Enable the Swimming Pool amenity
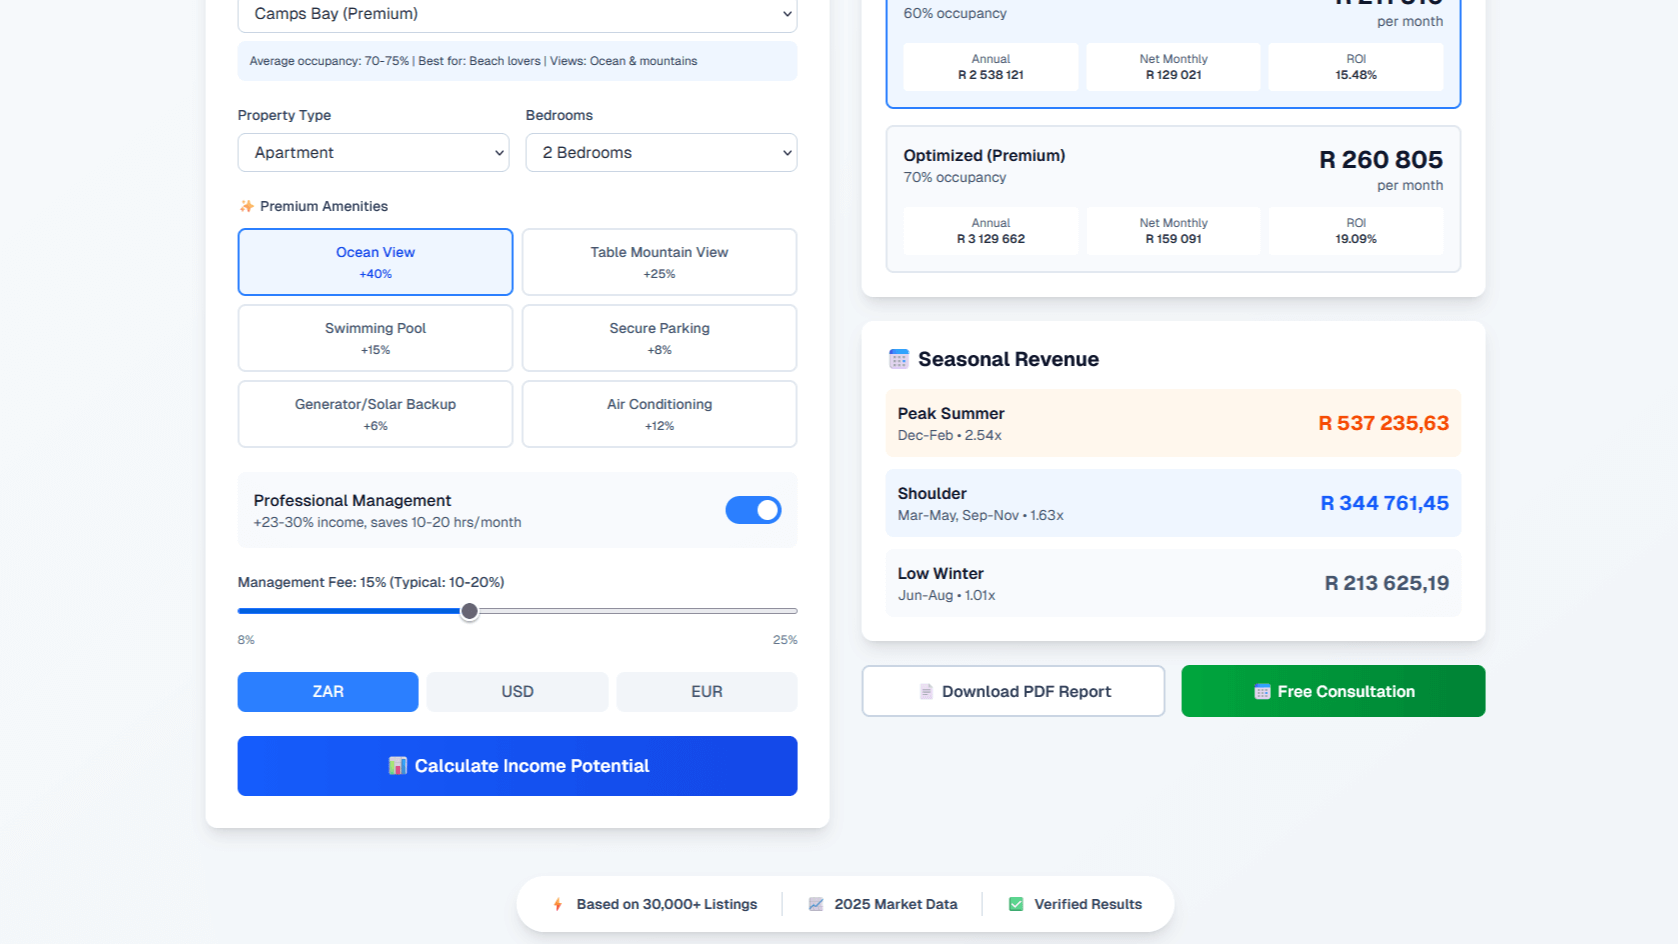The width and height of the screenshot is (1678, 944). pyautogui.click(x=375, y=338)
